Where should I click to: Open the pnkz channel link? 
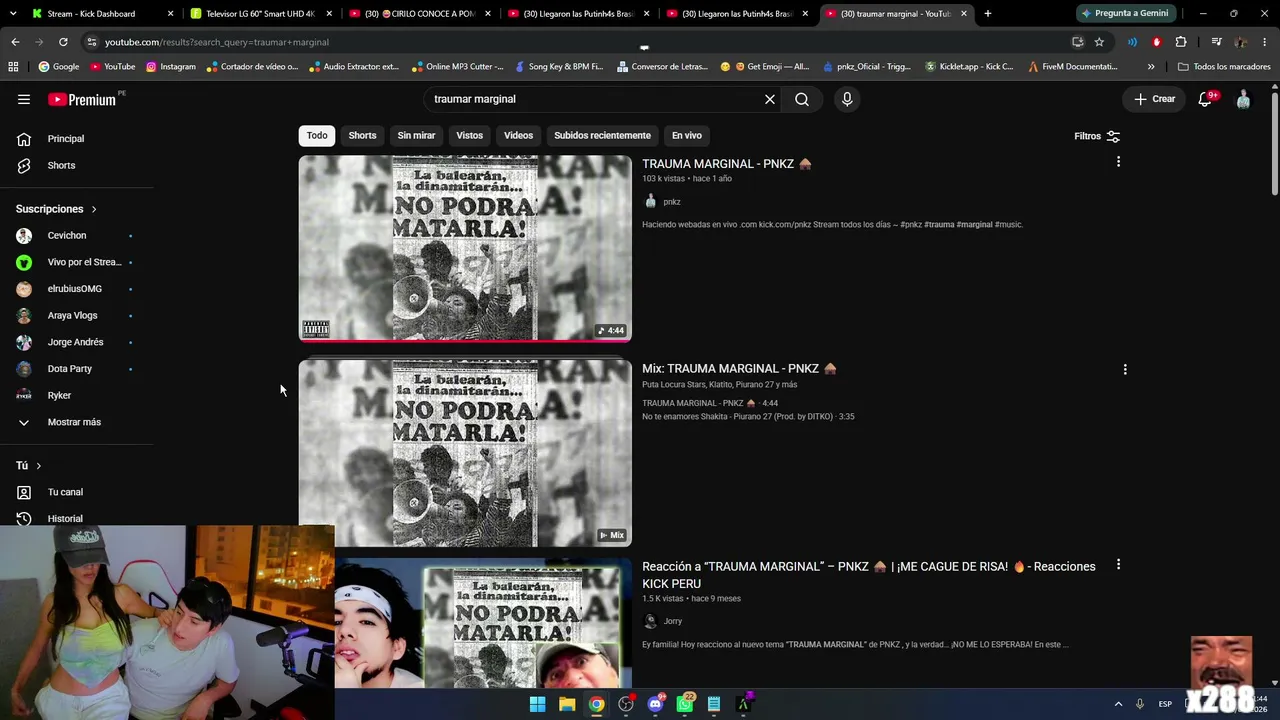pyautogui.click(x=672, y=202)
